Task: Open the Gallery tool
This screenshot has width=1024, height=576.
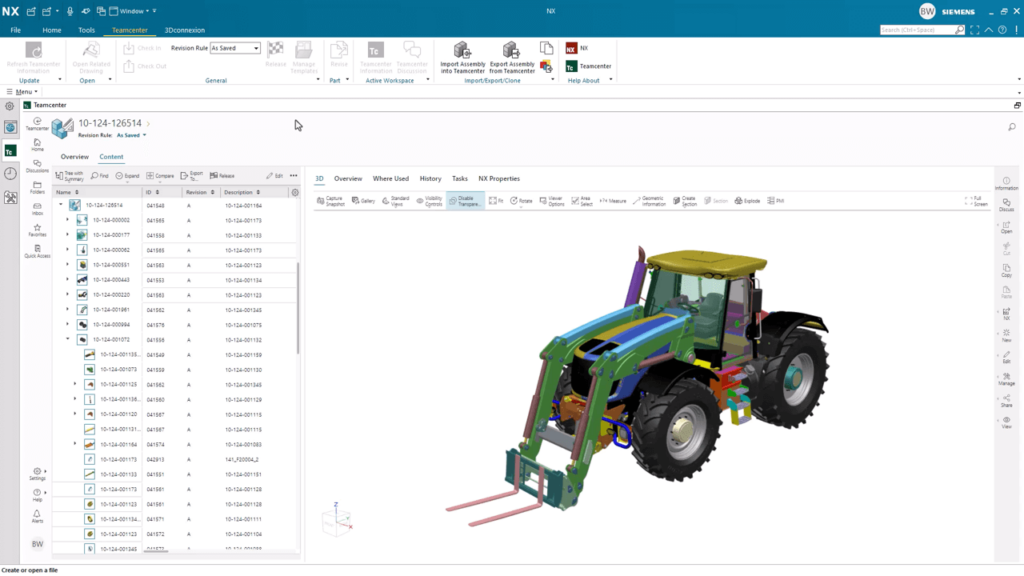Action: point(362,200)
